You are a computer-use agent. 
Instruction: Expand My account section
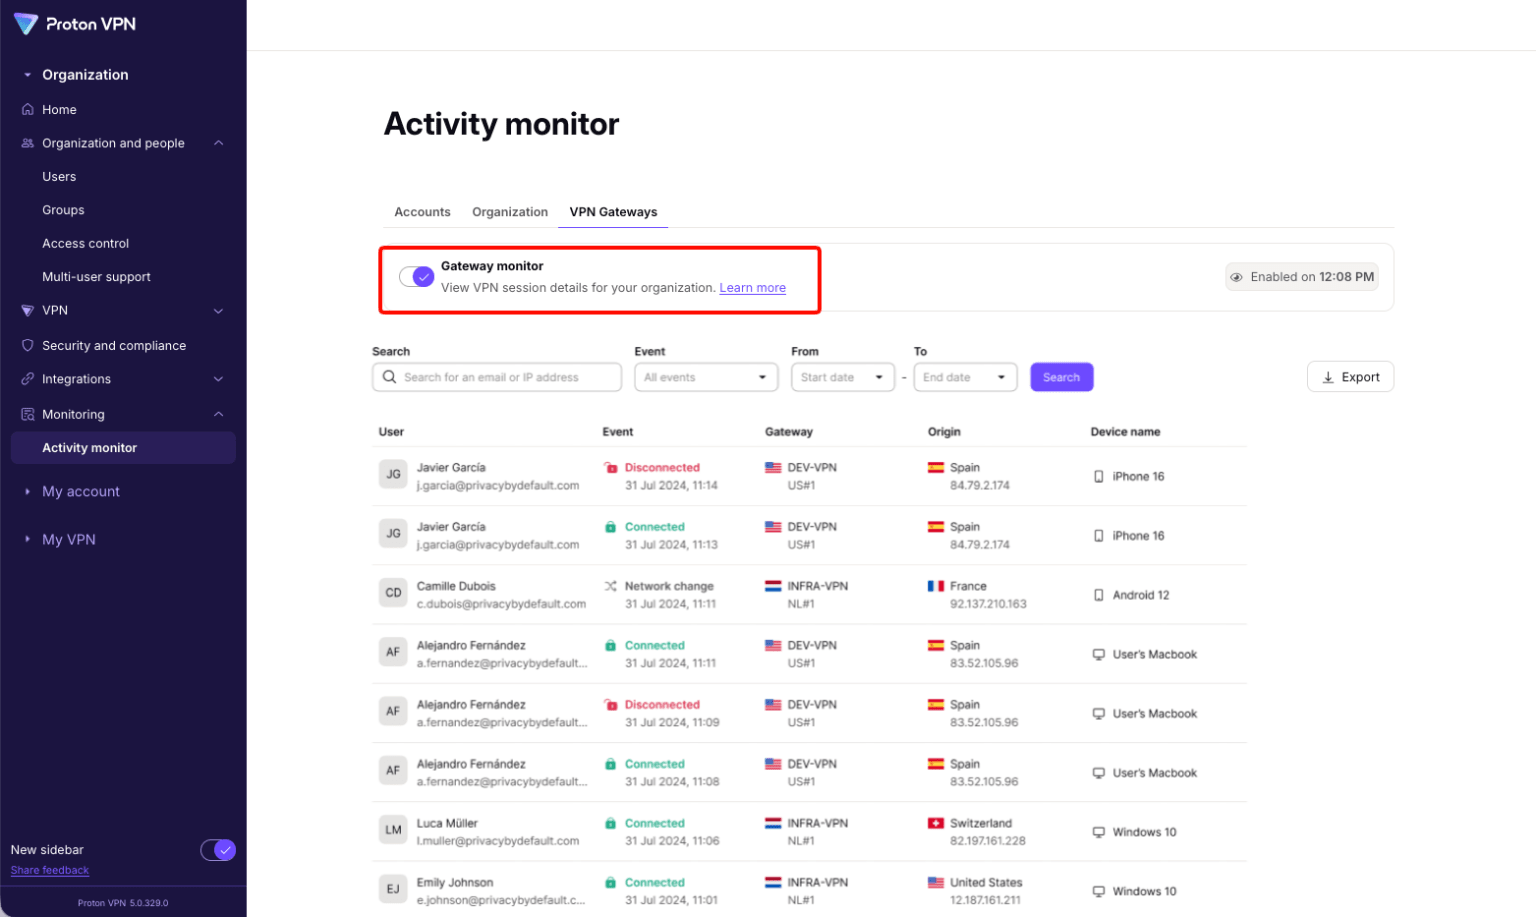(80, 492)
